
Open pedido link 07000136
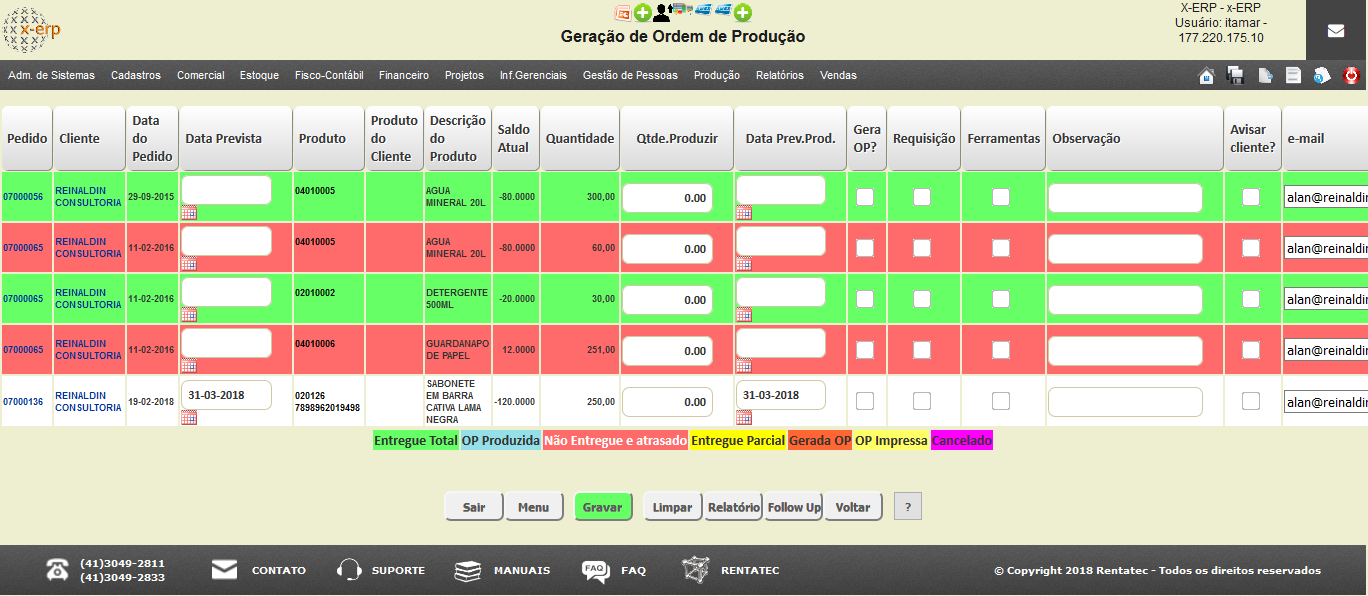click(x=23, y=401)
